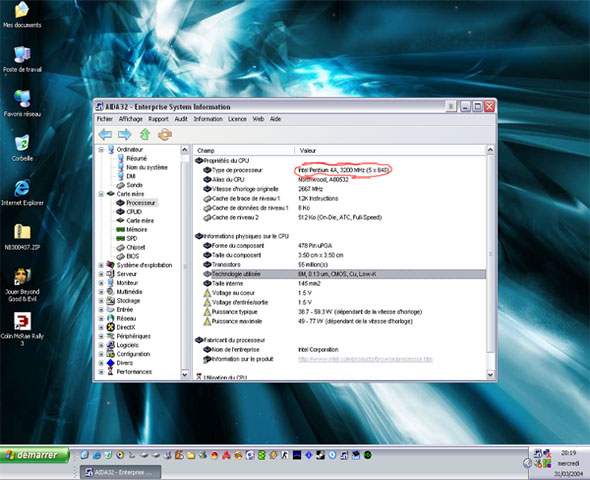
Task: Select the Configuration tree node
Action: (x=133, y=354)
